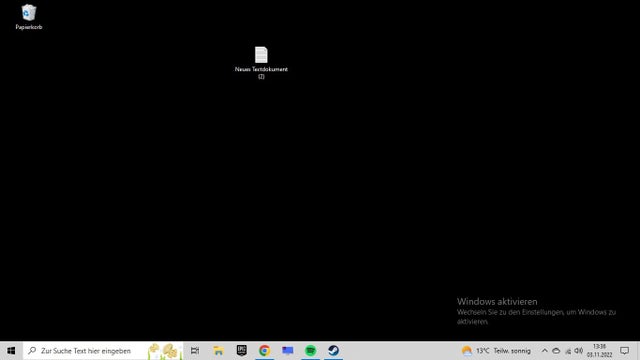This screenshot has height=360, width=640.
Task: Open File Explorer from the taskbar
Action: click(218, 351)
